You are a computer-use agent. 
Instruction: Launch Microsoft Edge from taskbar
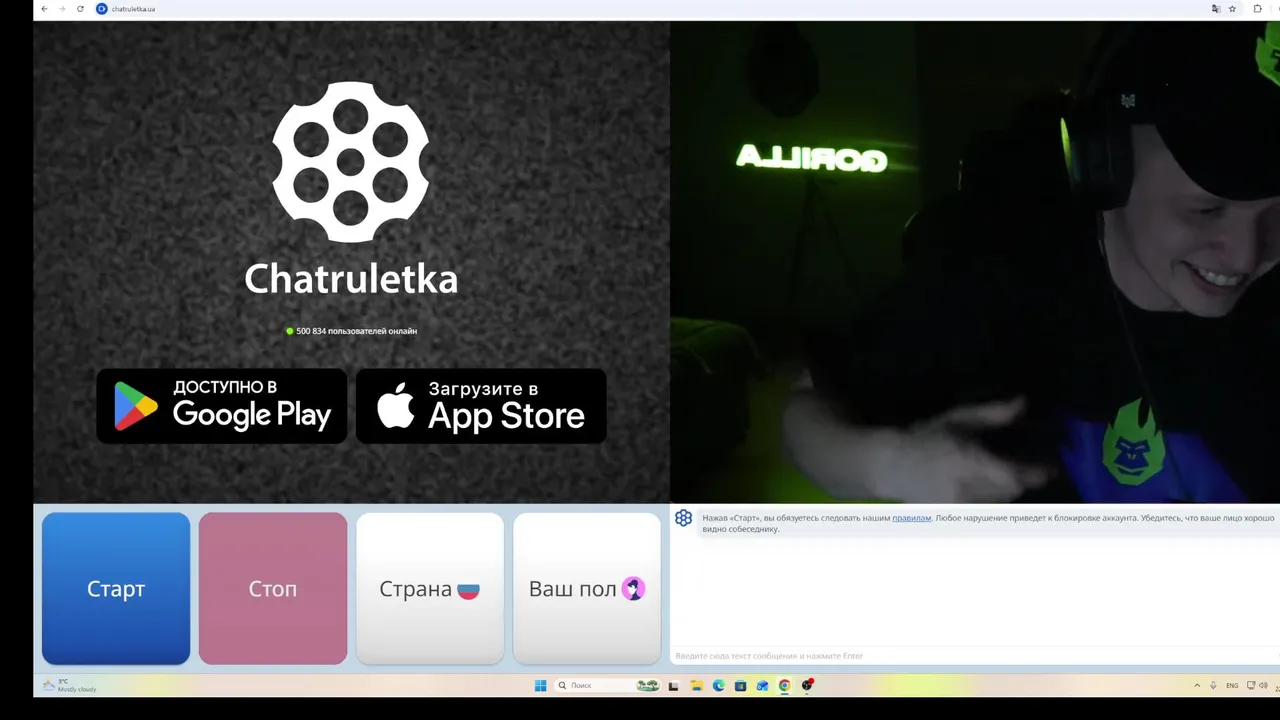pos(718,686)
